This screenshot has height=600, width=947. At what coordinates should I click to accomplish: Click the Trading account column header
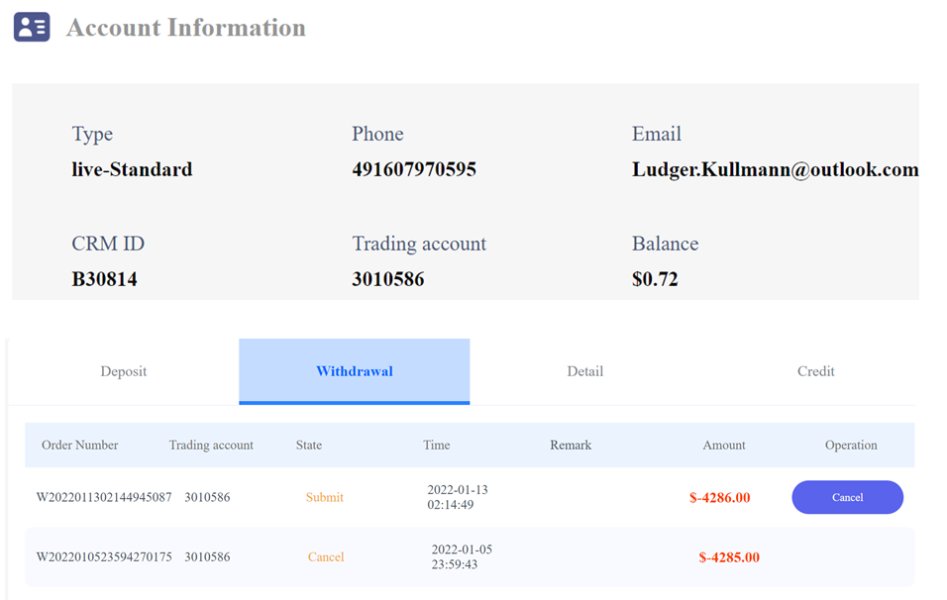click(211, 445)
